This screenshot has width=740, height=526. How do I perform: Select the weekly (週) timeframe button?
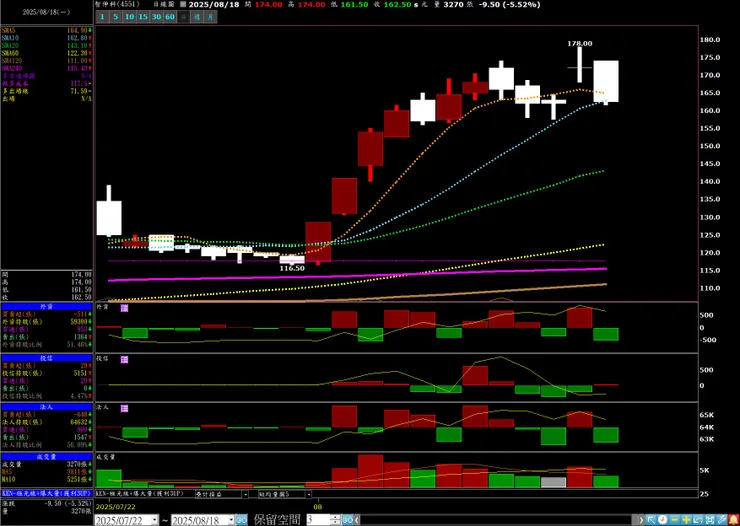tap(198, 17)
